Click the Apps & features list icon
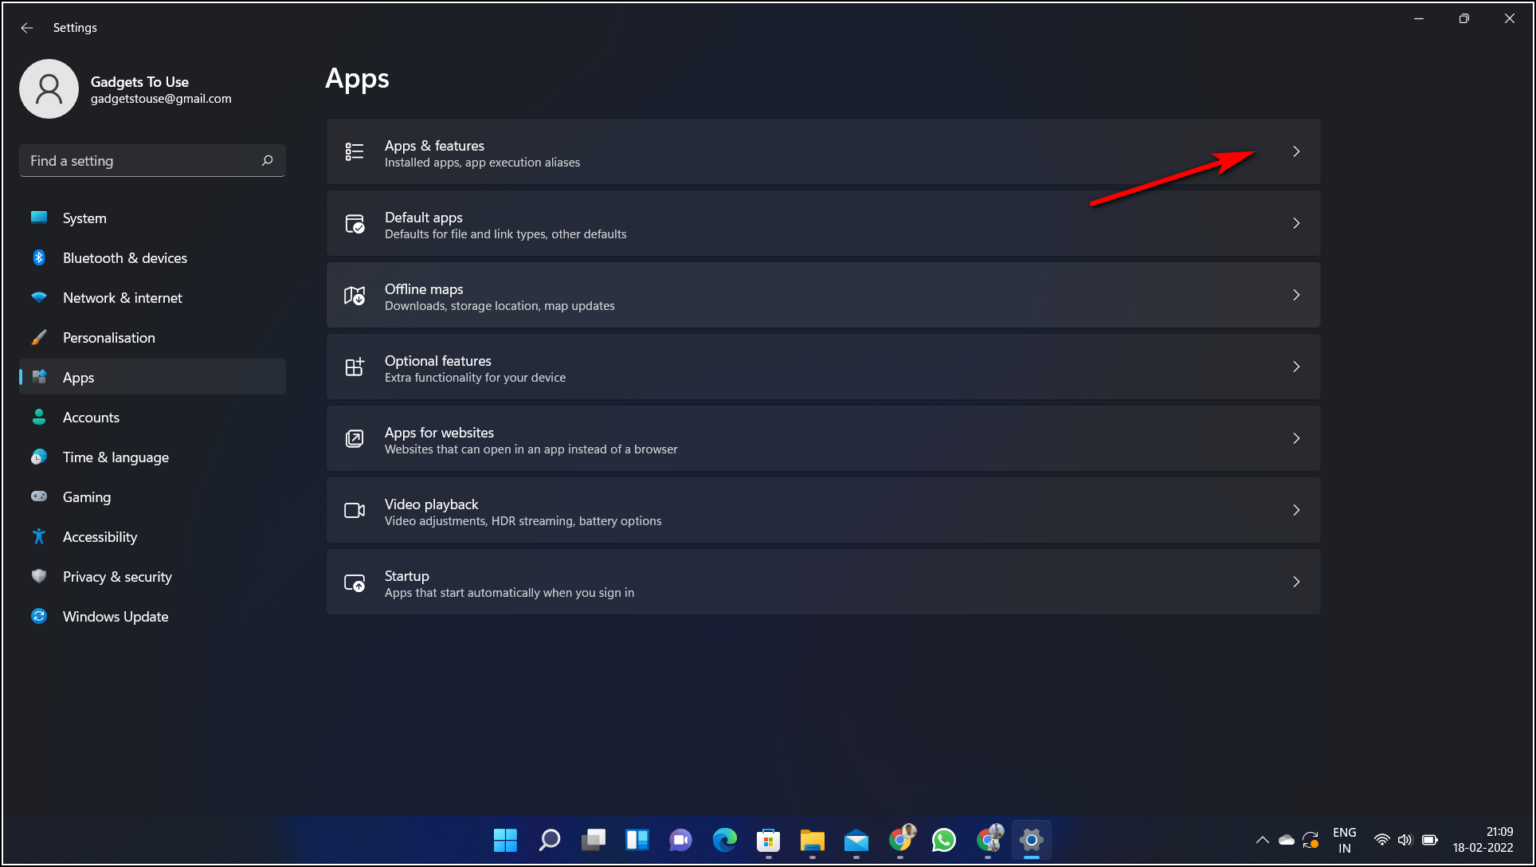The image size is (1536, 867). 354,151
